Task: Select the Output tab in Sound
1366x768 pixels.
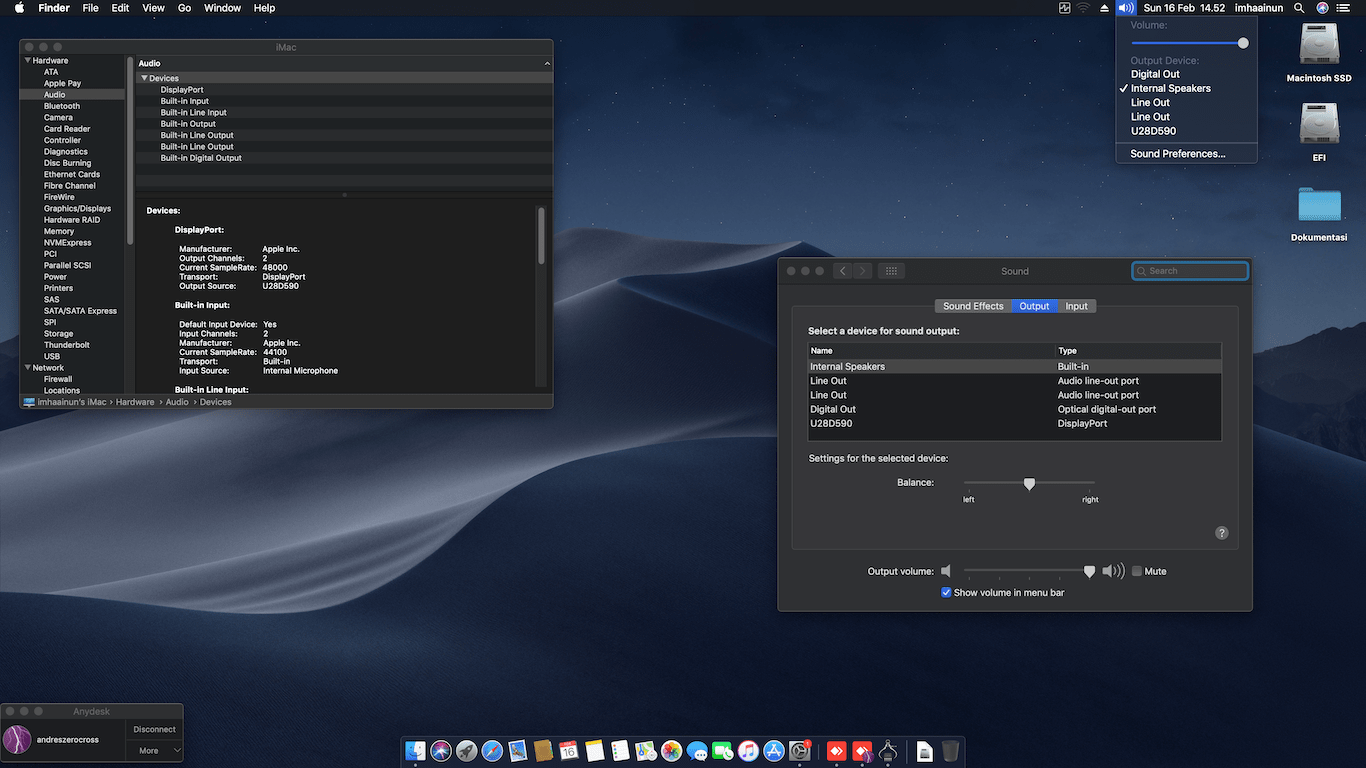Action: click(1034, 306)
